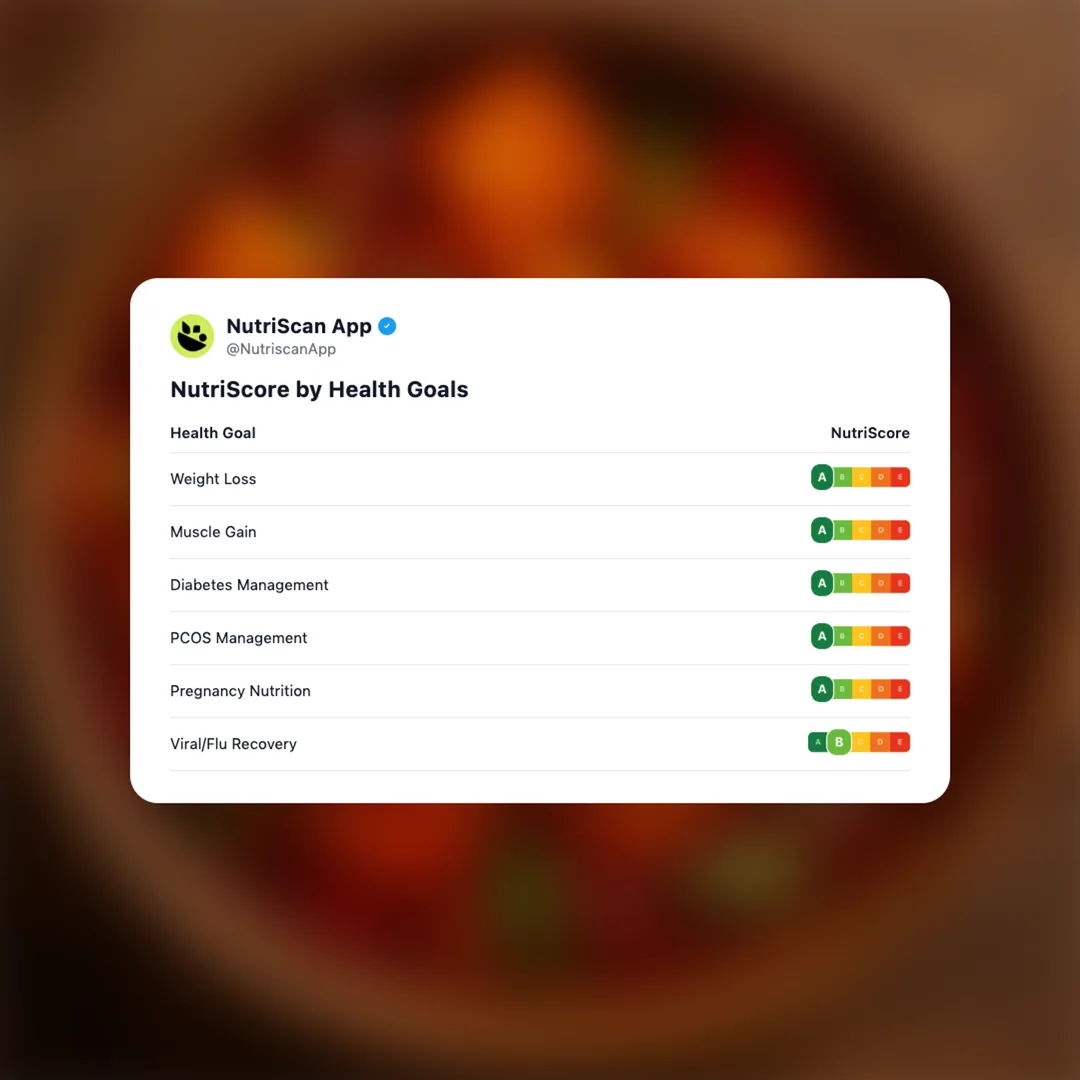This screenshot has height=1080, width=1080.
Task: Expand the Weight Loss row details
Action: pyautogui.click(x=213, y=478)
